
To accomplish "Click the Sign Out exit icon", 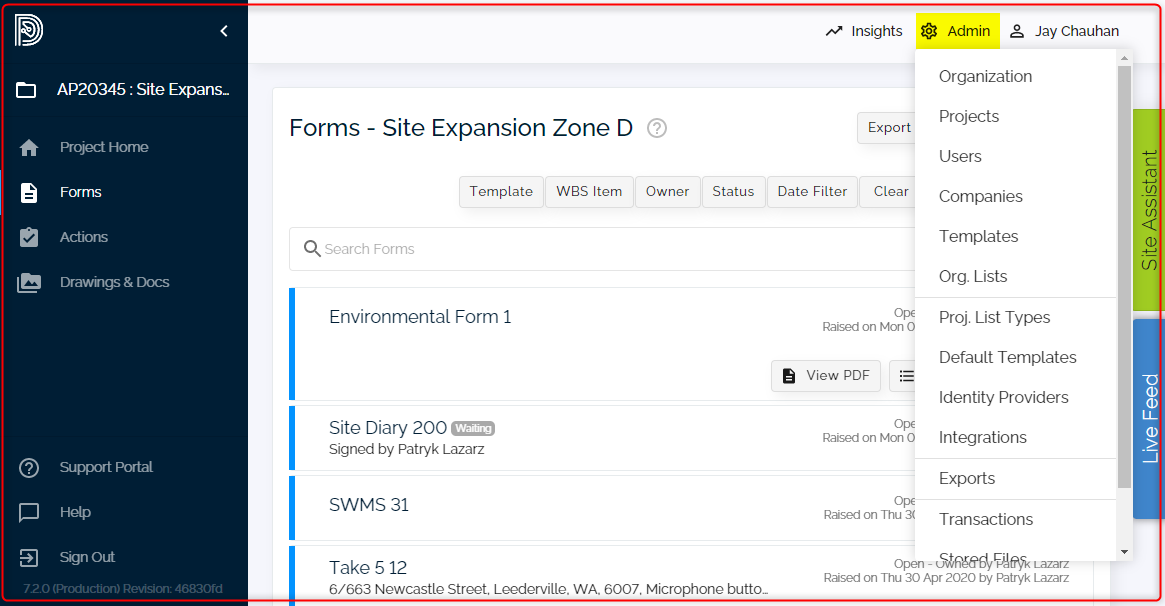I will pos(29,558).
